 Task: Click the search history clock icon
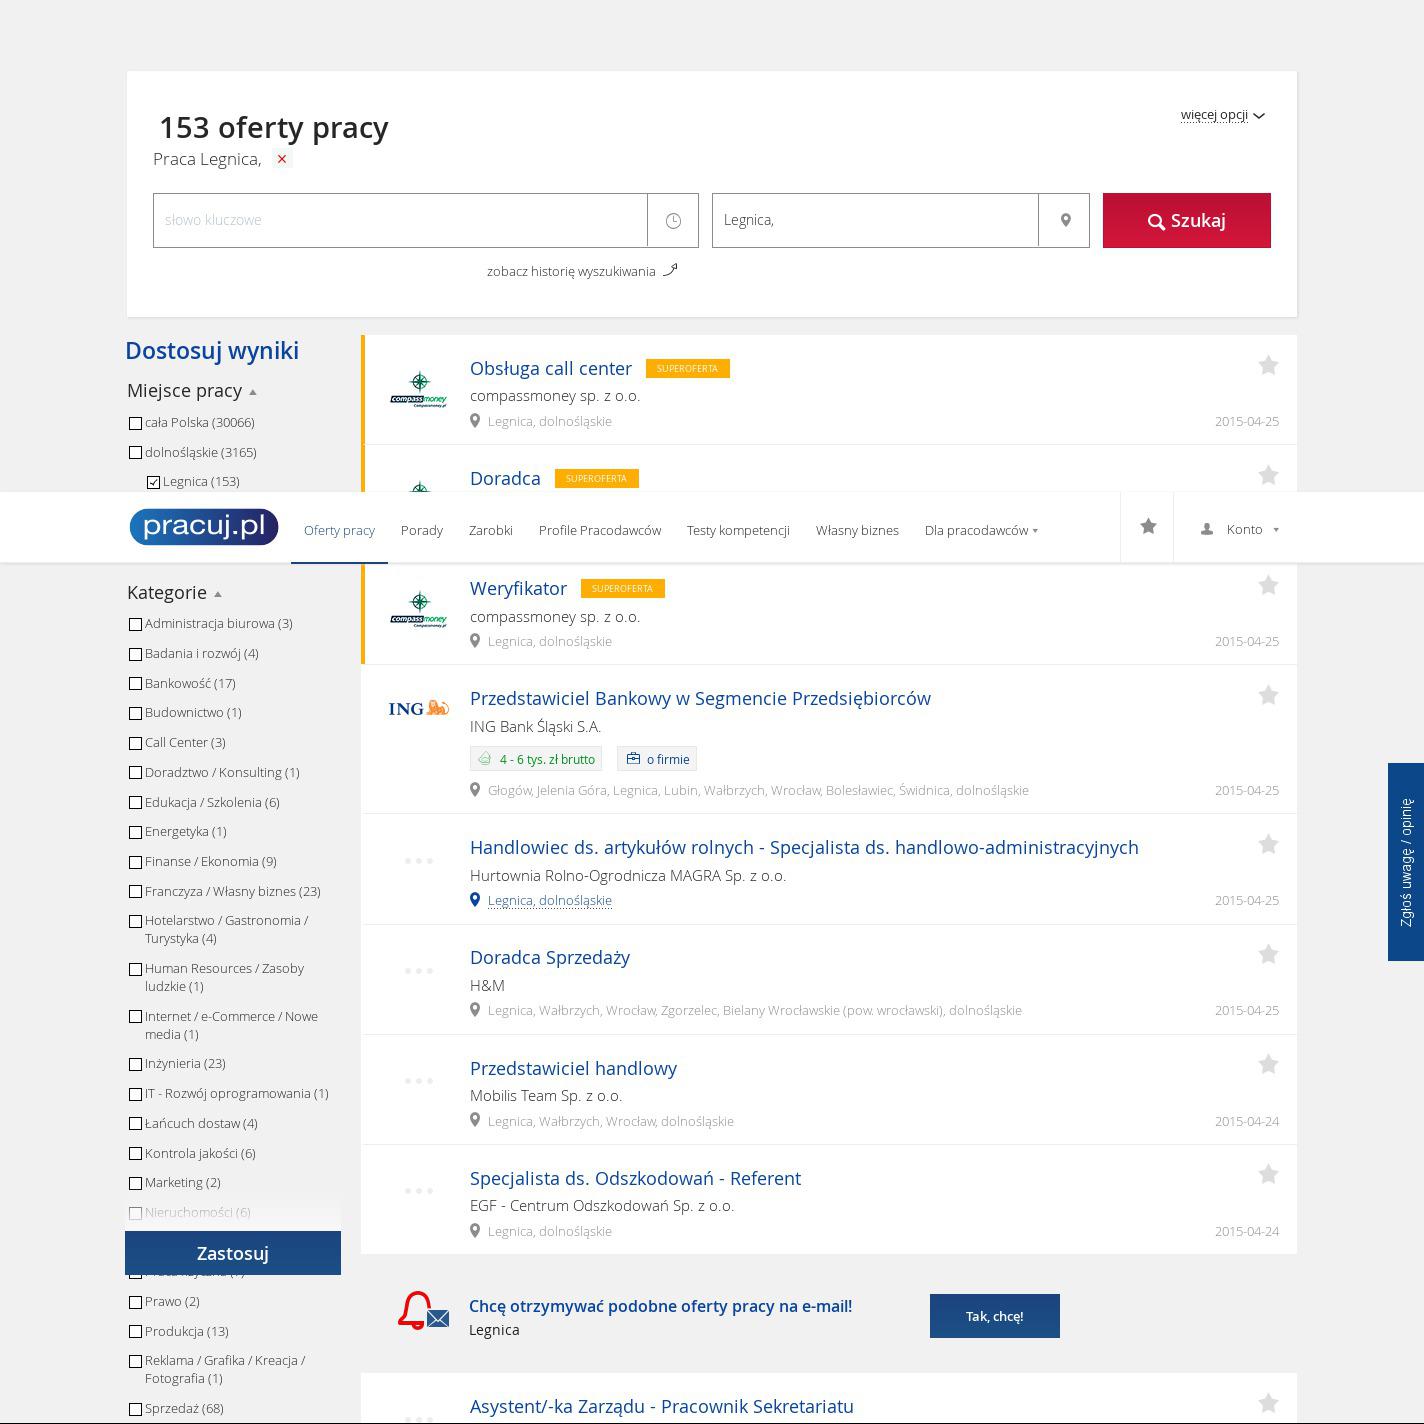point(673,220)
